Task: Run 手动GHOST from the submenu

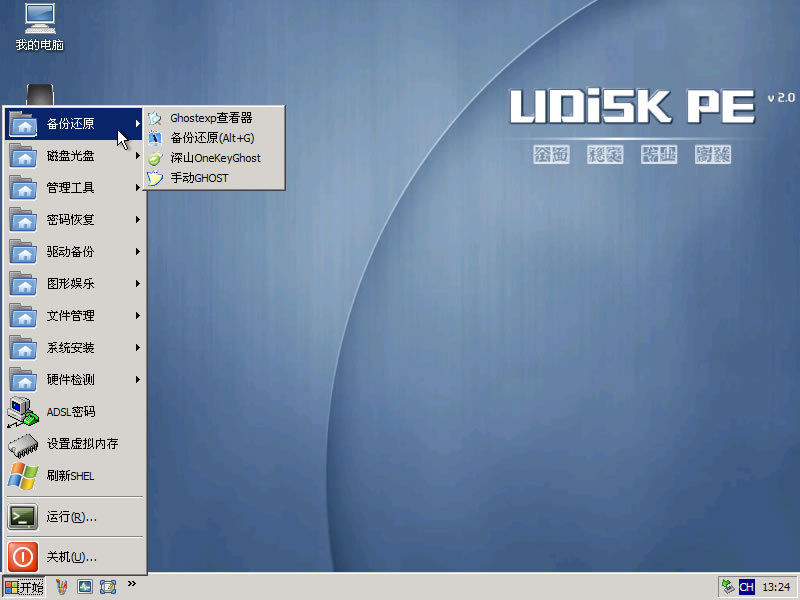Action: 214,178
